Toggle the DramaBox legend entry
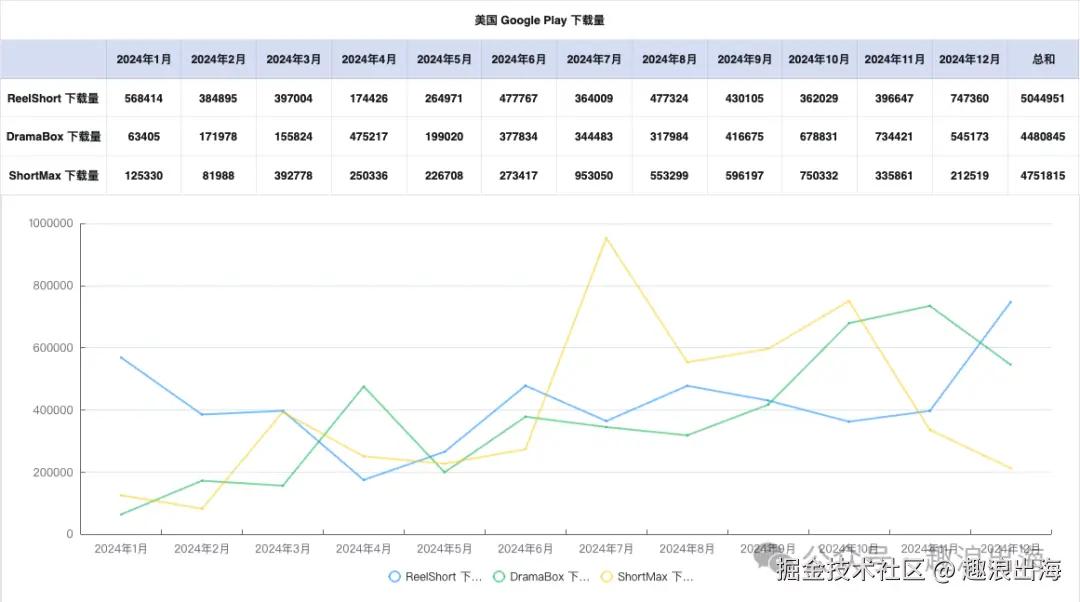The width and height of the screenshot is (1080, 602). [x=541, y=577]
